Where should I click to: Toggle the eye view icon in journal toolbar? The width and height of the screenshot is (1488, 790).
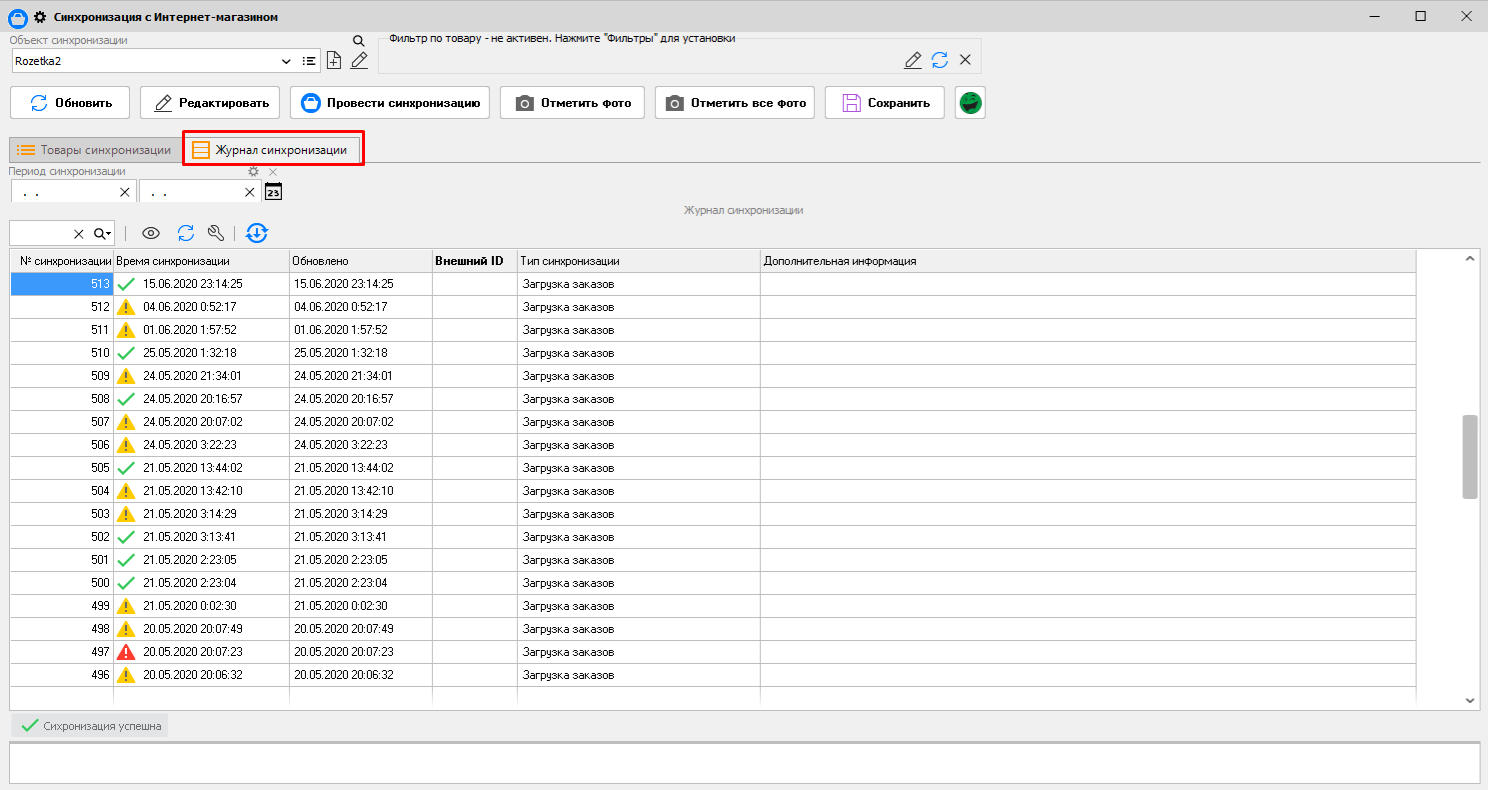click(151, 233)
